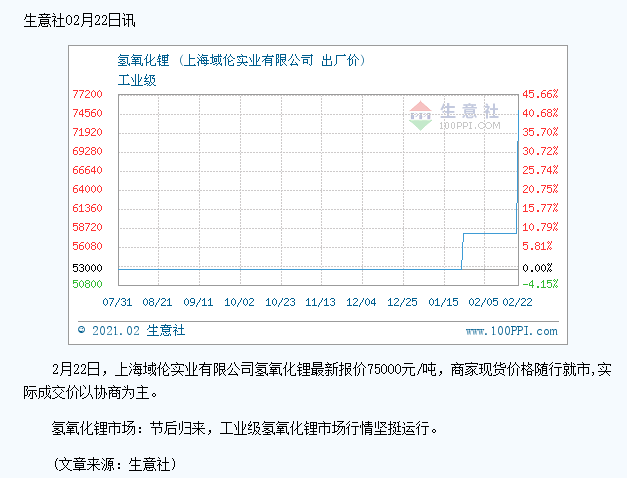Click the percent label 30.72%

coord(540,151)
